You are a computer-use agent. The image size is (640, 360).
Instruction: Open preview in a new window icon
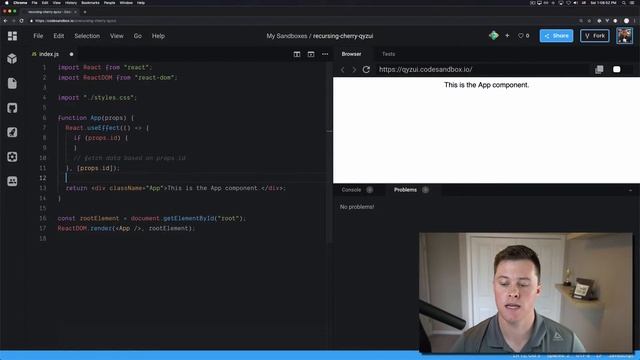tap(599, 69)
